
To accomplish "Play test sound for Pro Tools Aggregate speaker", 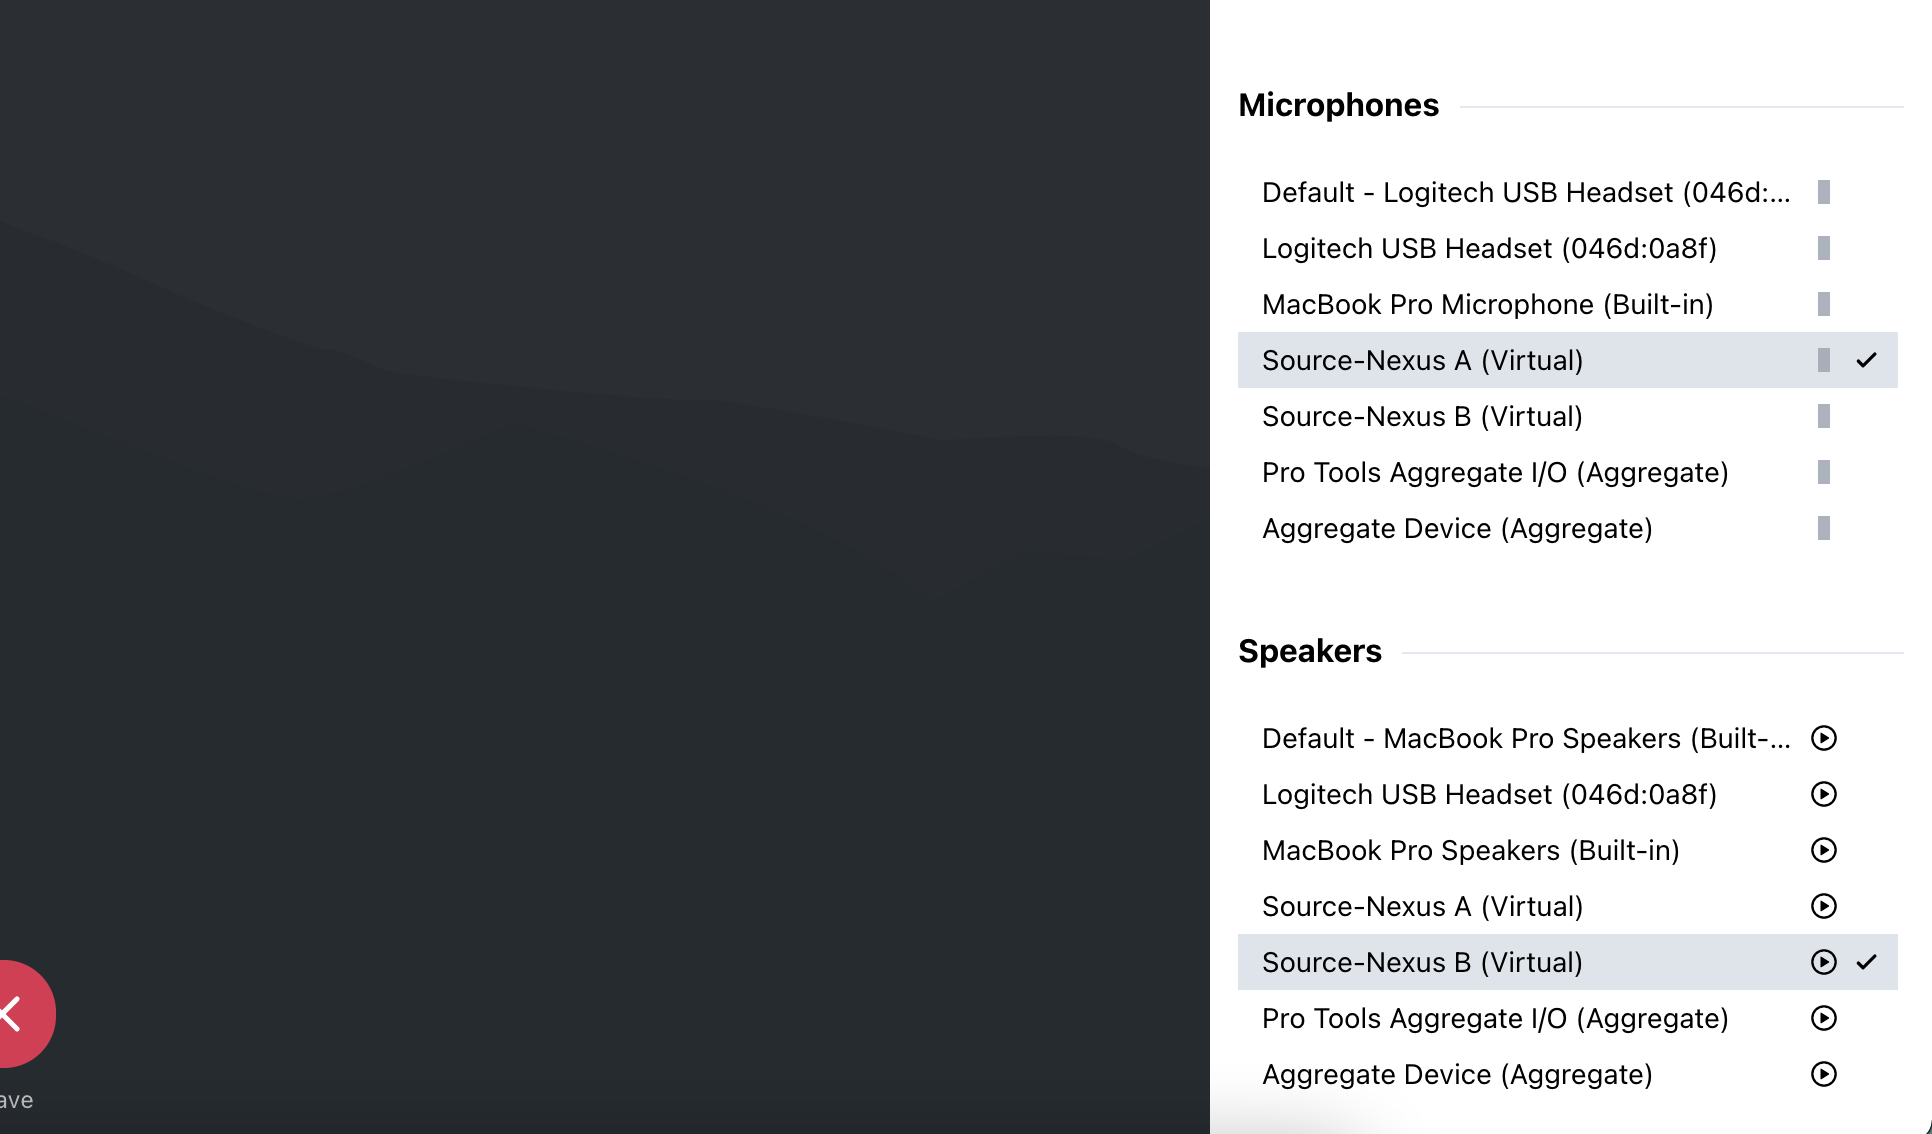I will (x=1824, y=1018).
